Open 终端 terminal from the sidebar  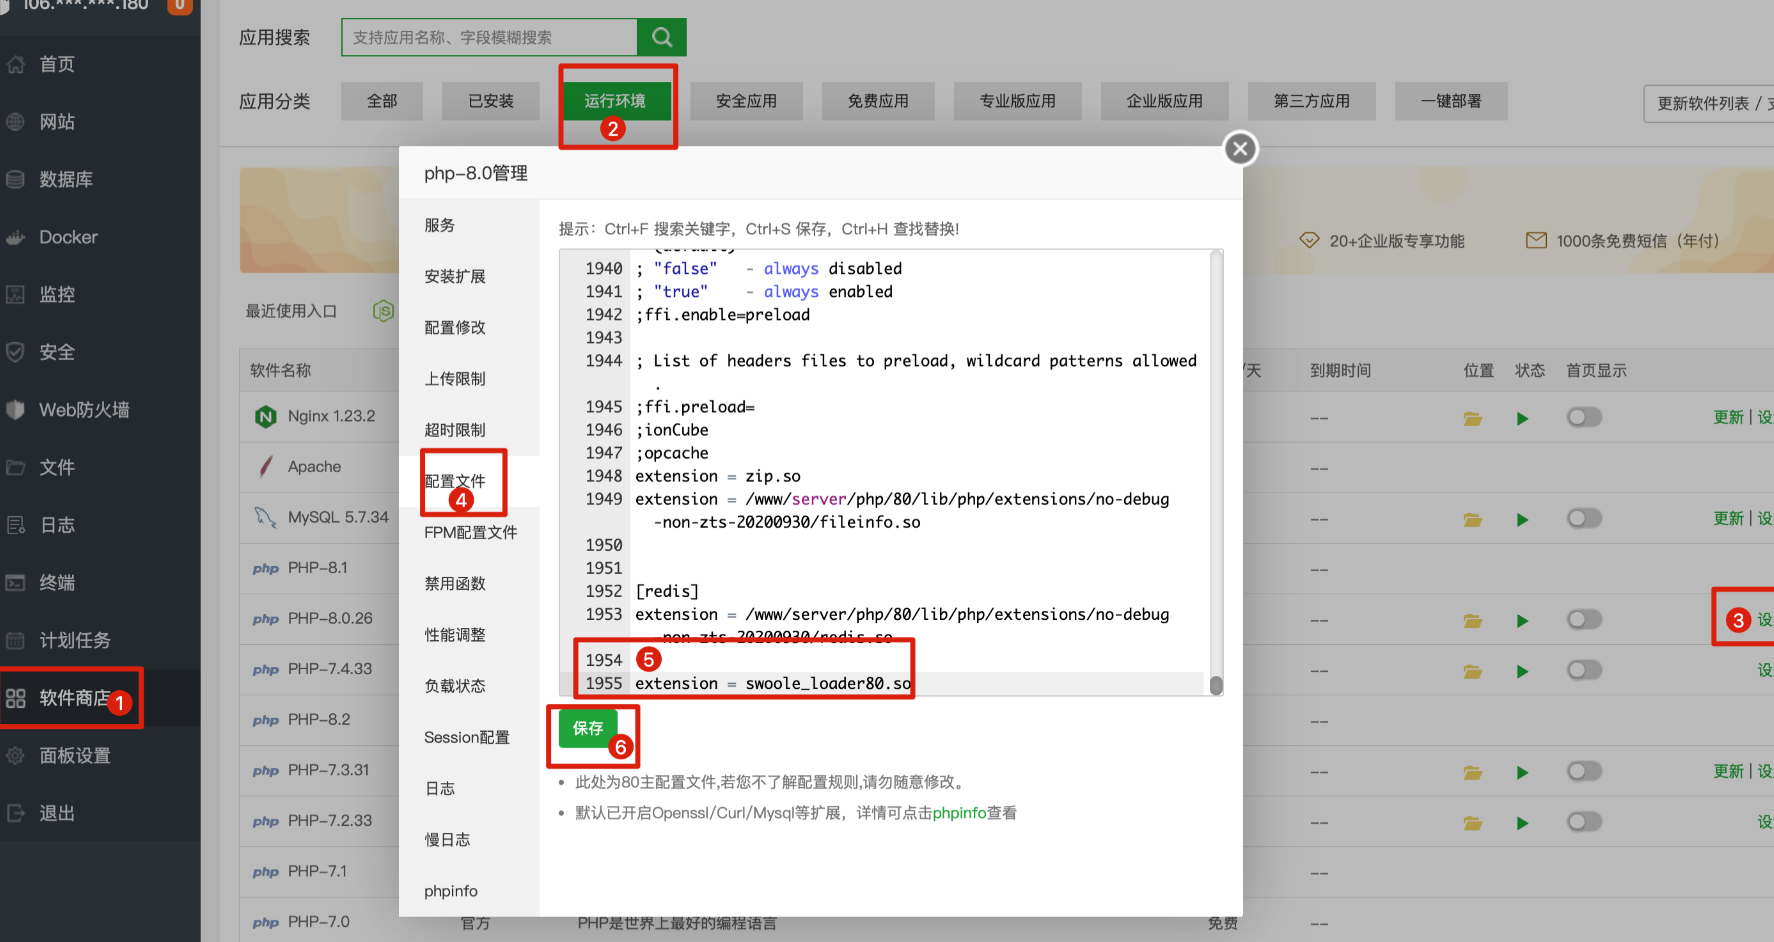57,583
